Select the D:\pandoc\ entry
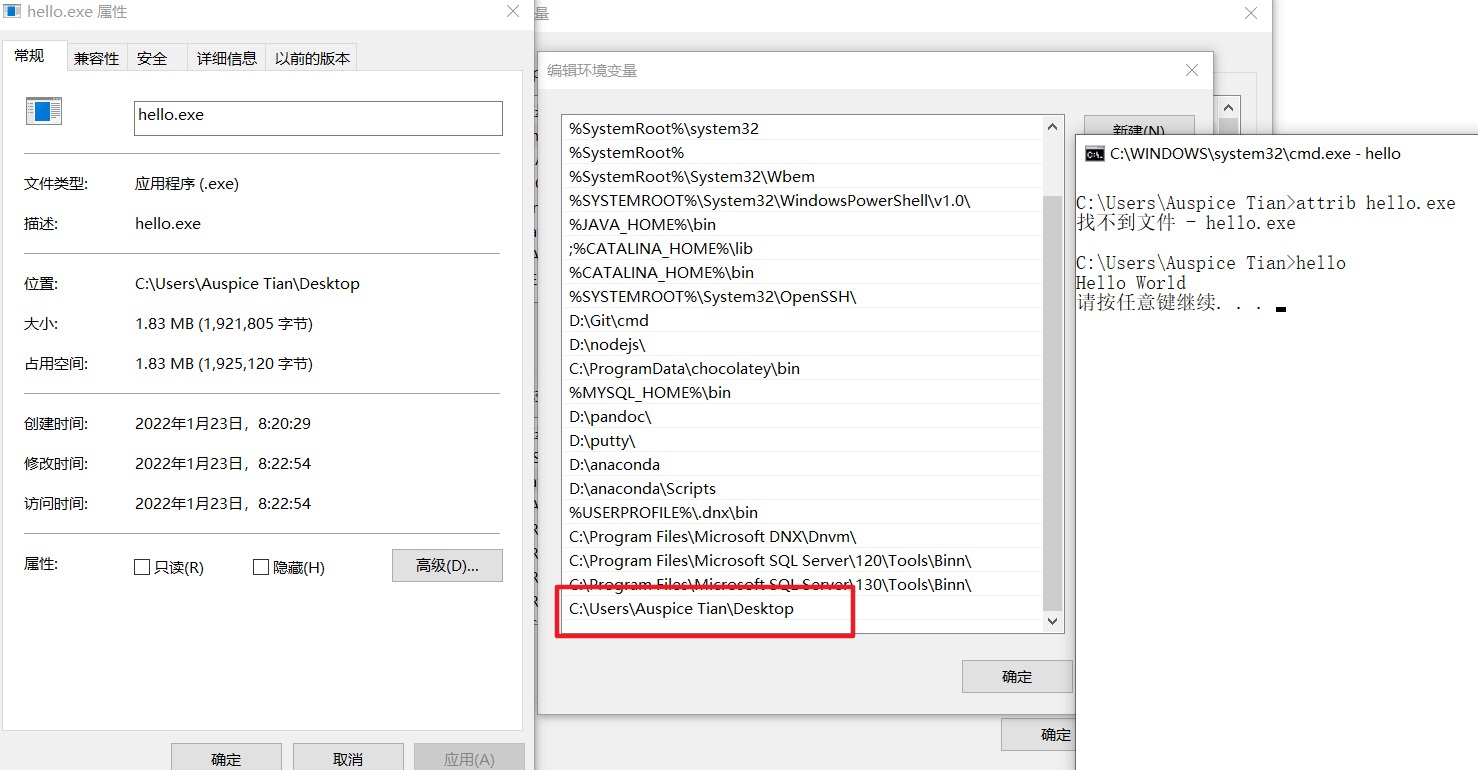The image size is (1478, 770). point(801,416)
